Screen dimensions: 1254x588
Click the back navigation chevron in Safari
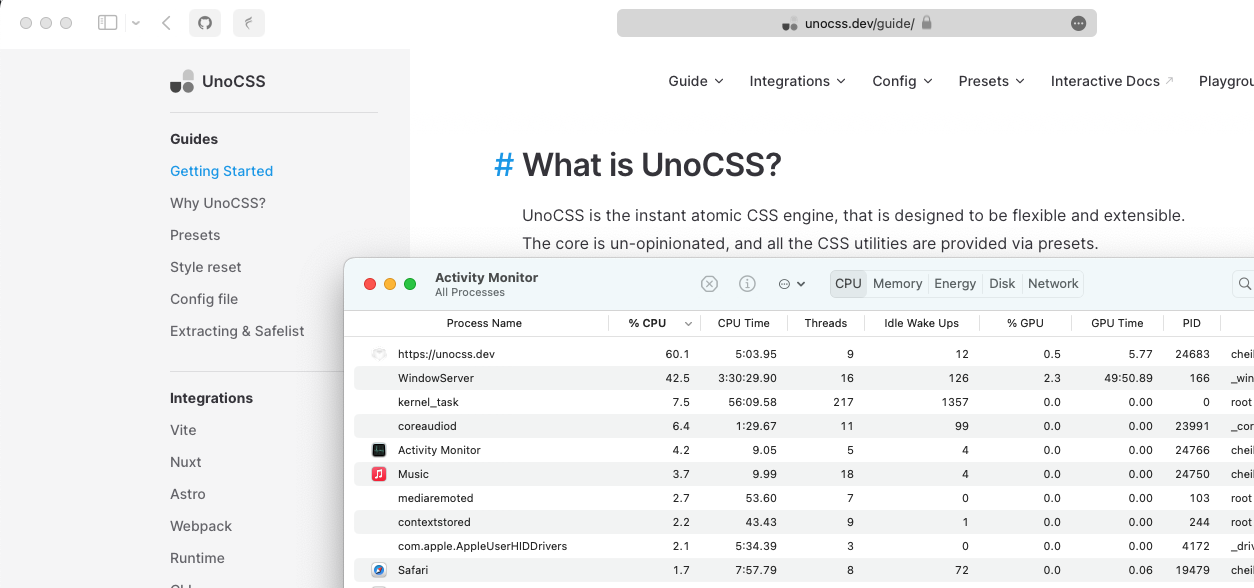(166, 22)
